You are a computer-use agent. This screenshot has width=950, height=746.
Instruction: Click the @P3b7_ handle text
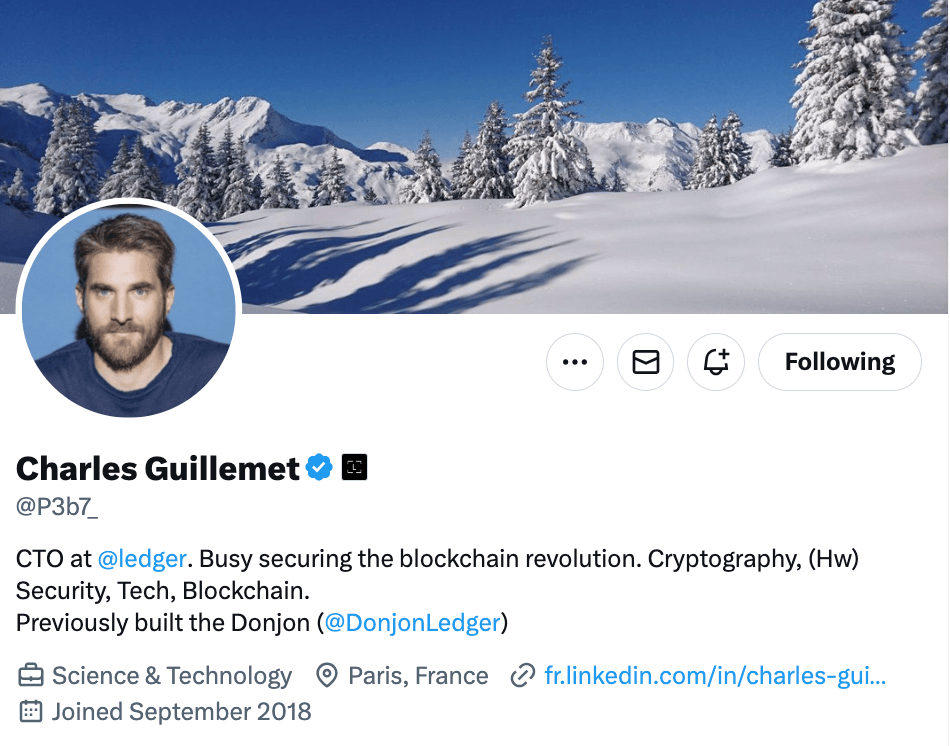pyautogui.click(x=57, y=507)
